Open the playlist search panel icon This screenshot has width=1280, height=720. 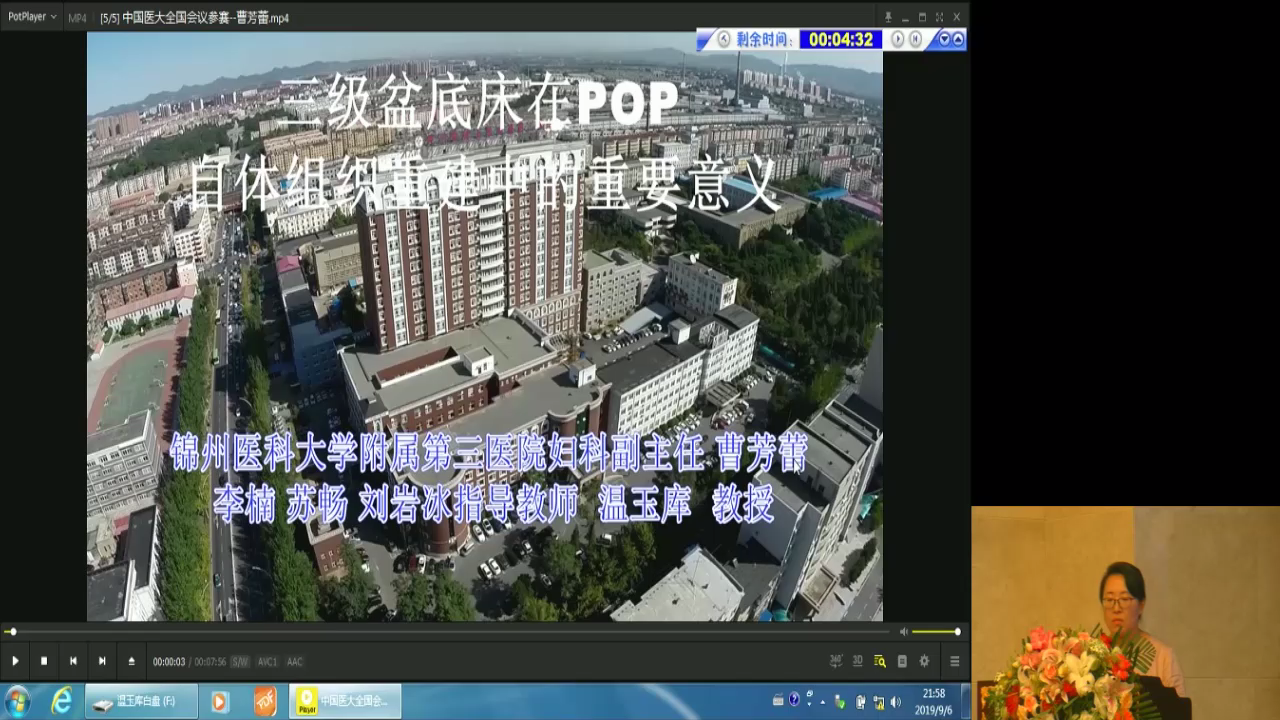click(880, 661)
